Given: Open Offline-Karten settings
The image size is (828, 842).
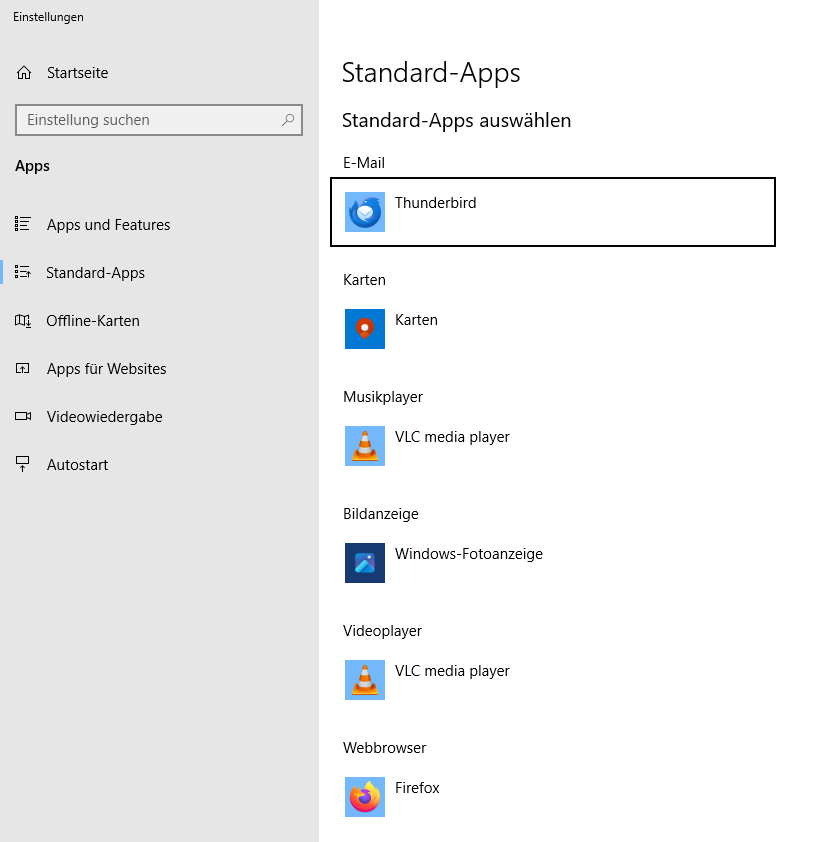Looking at the screenshot, I should coord(159,321).
